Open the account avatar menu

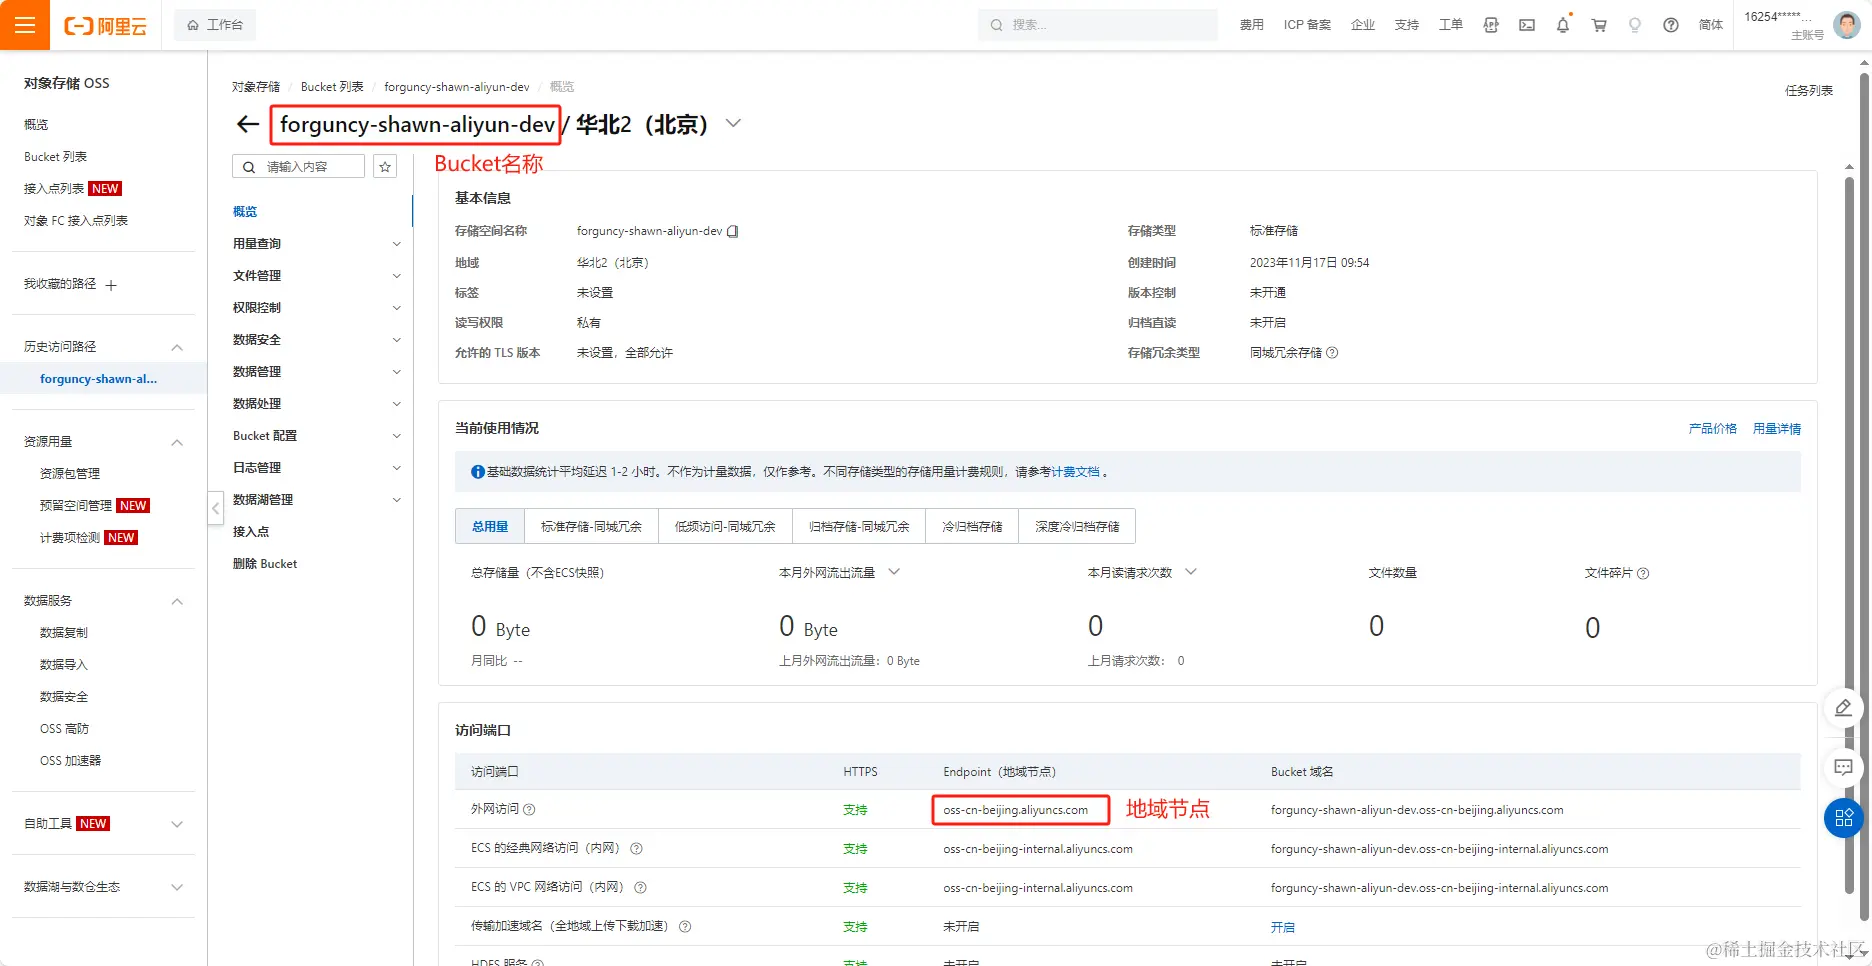pos(1846,25)
